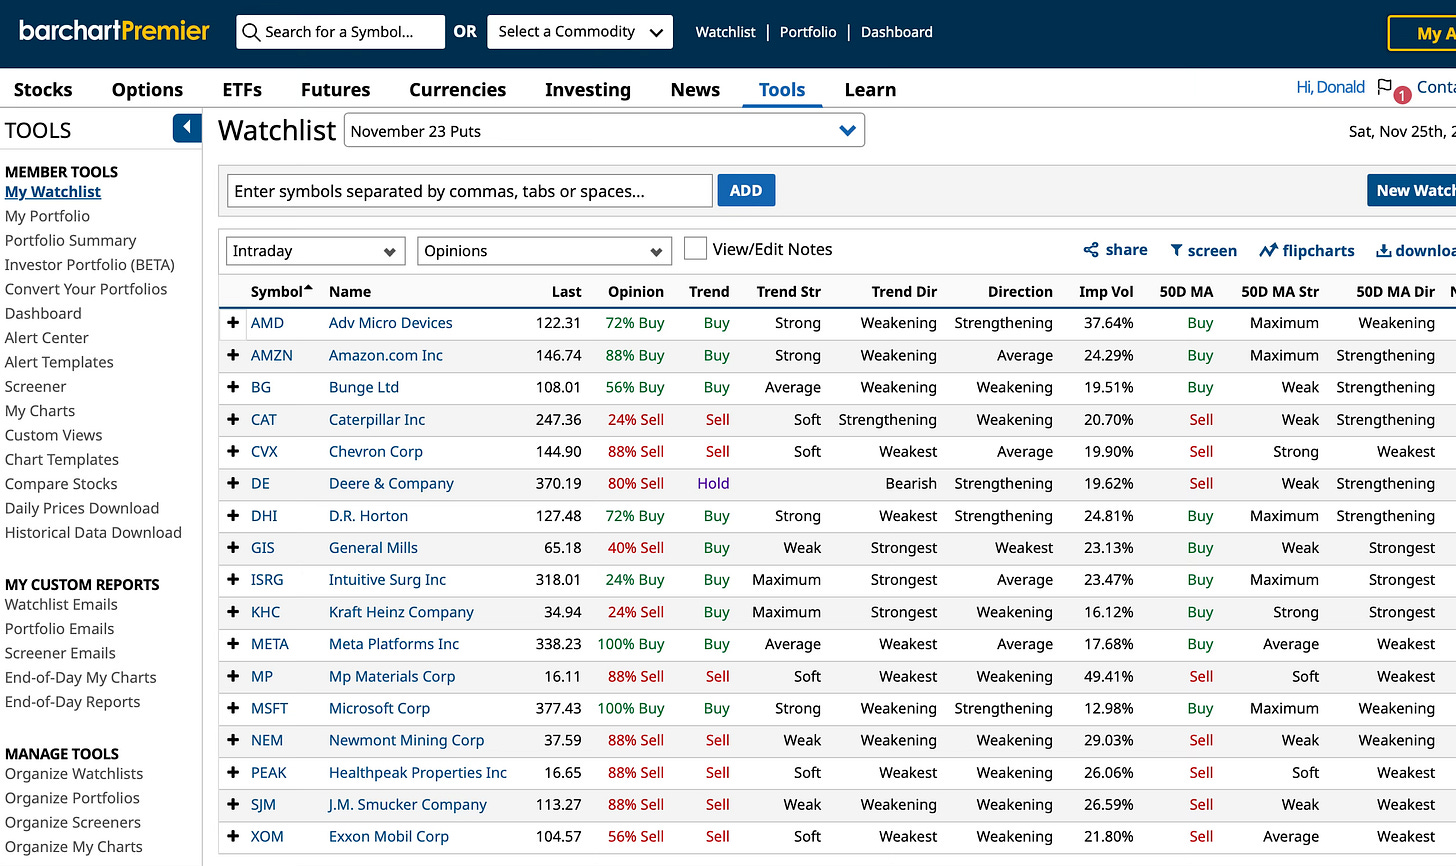Click the New Watchlist button
This screenshot has width=1456, height=866.
point(1411,190)
